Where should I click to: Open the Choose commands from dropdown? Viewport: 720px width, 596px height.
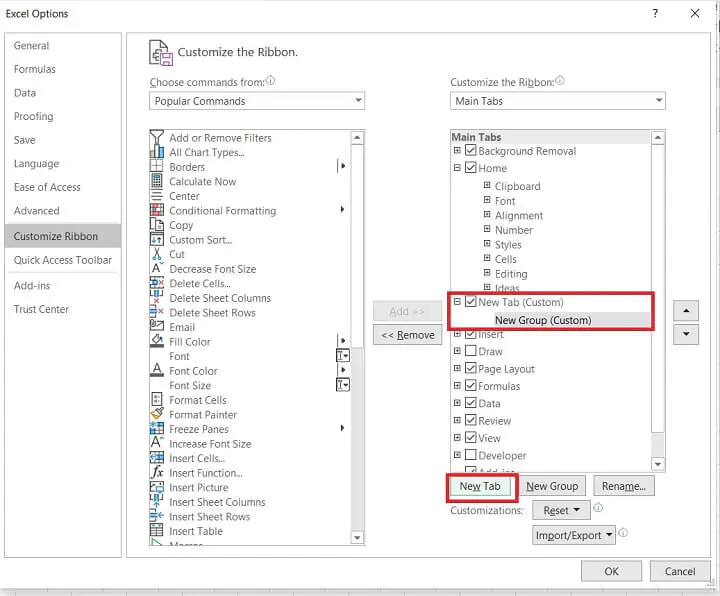[257, 101]
